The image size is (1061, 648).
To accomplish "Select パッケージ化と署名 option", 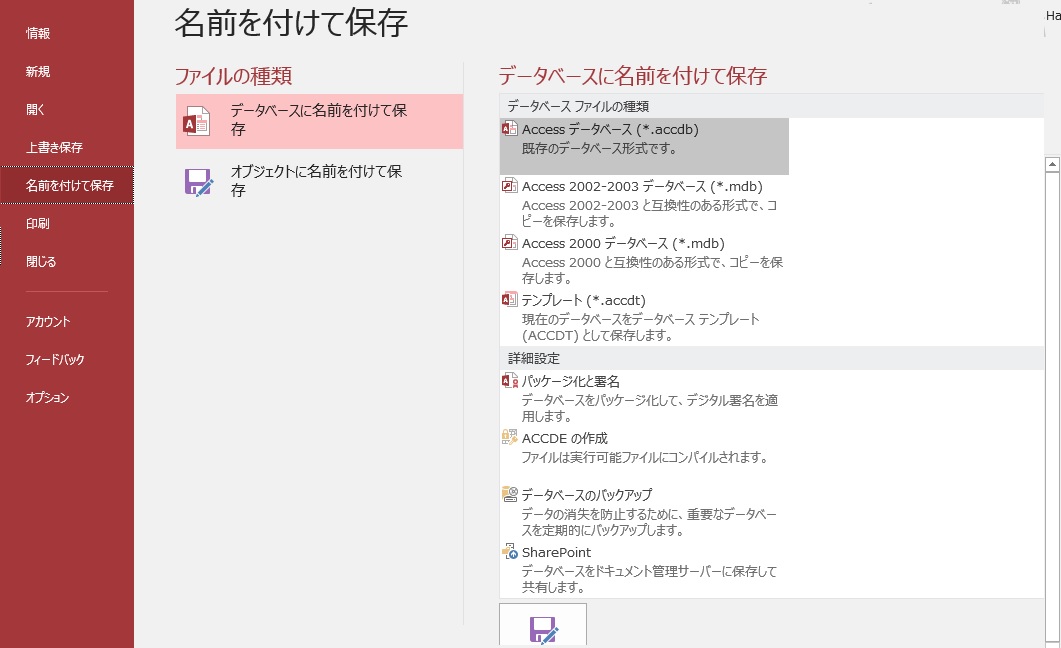I will 644,398.
